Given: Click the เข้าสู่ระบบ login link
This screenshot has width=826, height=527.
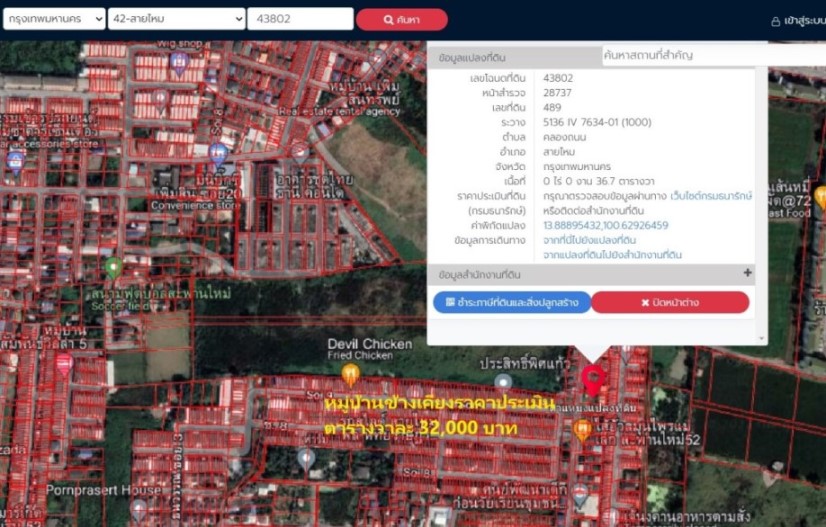Looking at the screenshot, I should pos(804,21).
